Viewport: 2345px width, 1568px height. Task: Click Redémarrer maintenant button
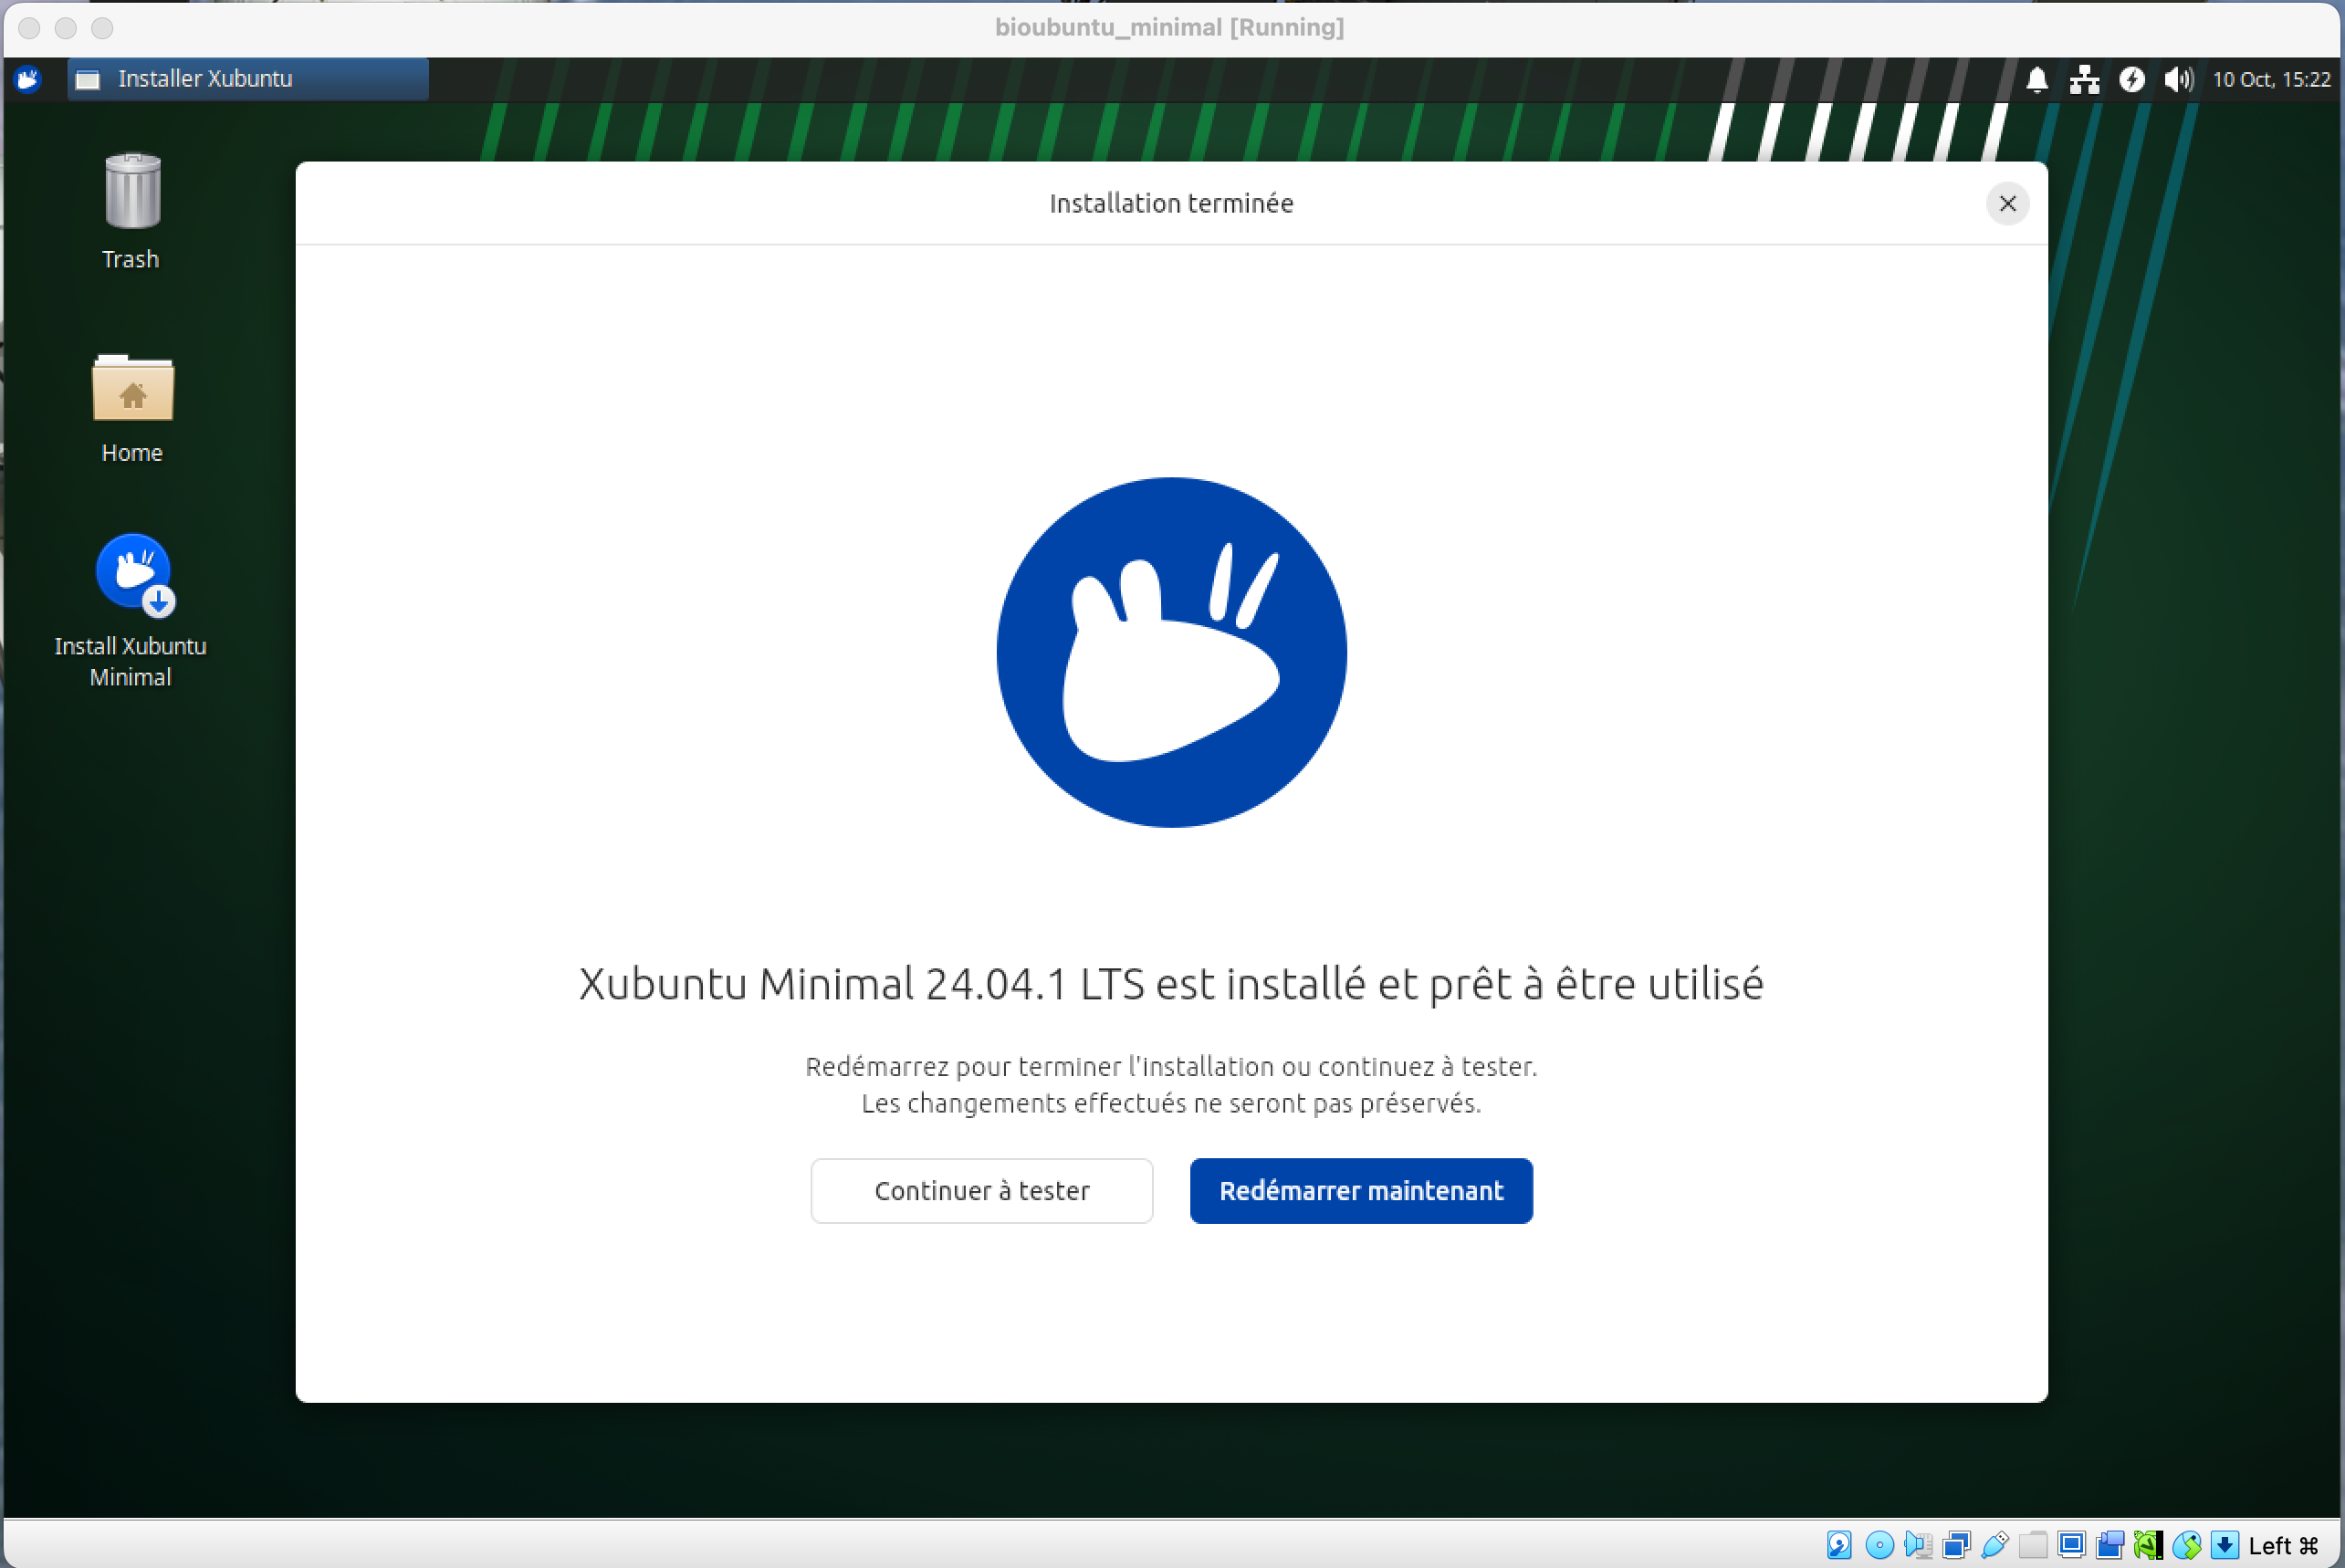point(1360,1190)
